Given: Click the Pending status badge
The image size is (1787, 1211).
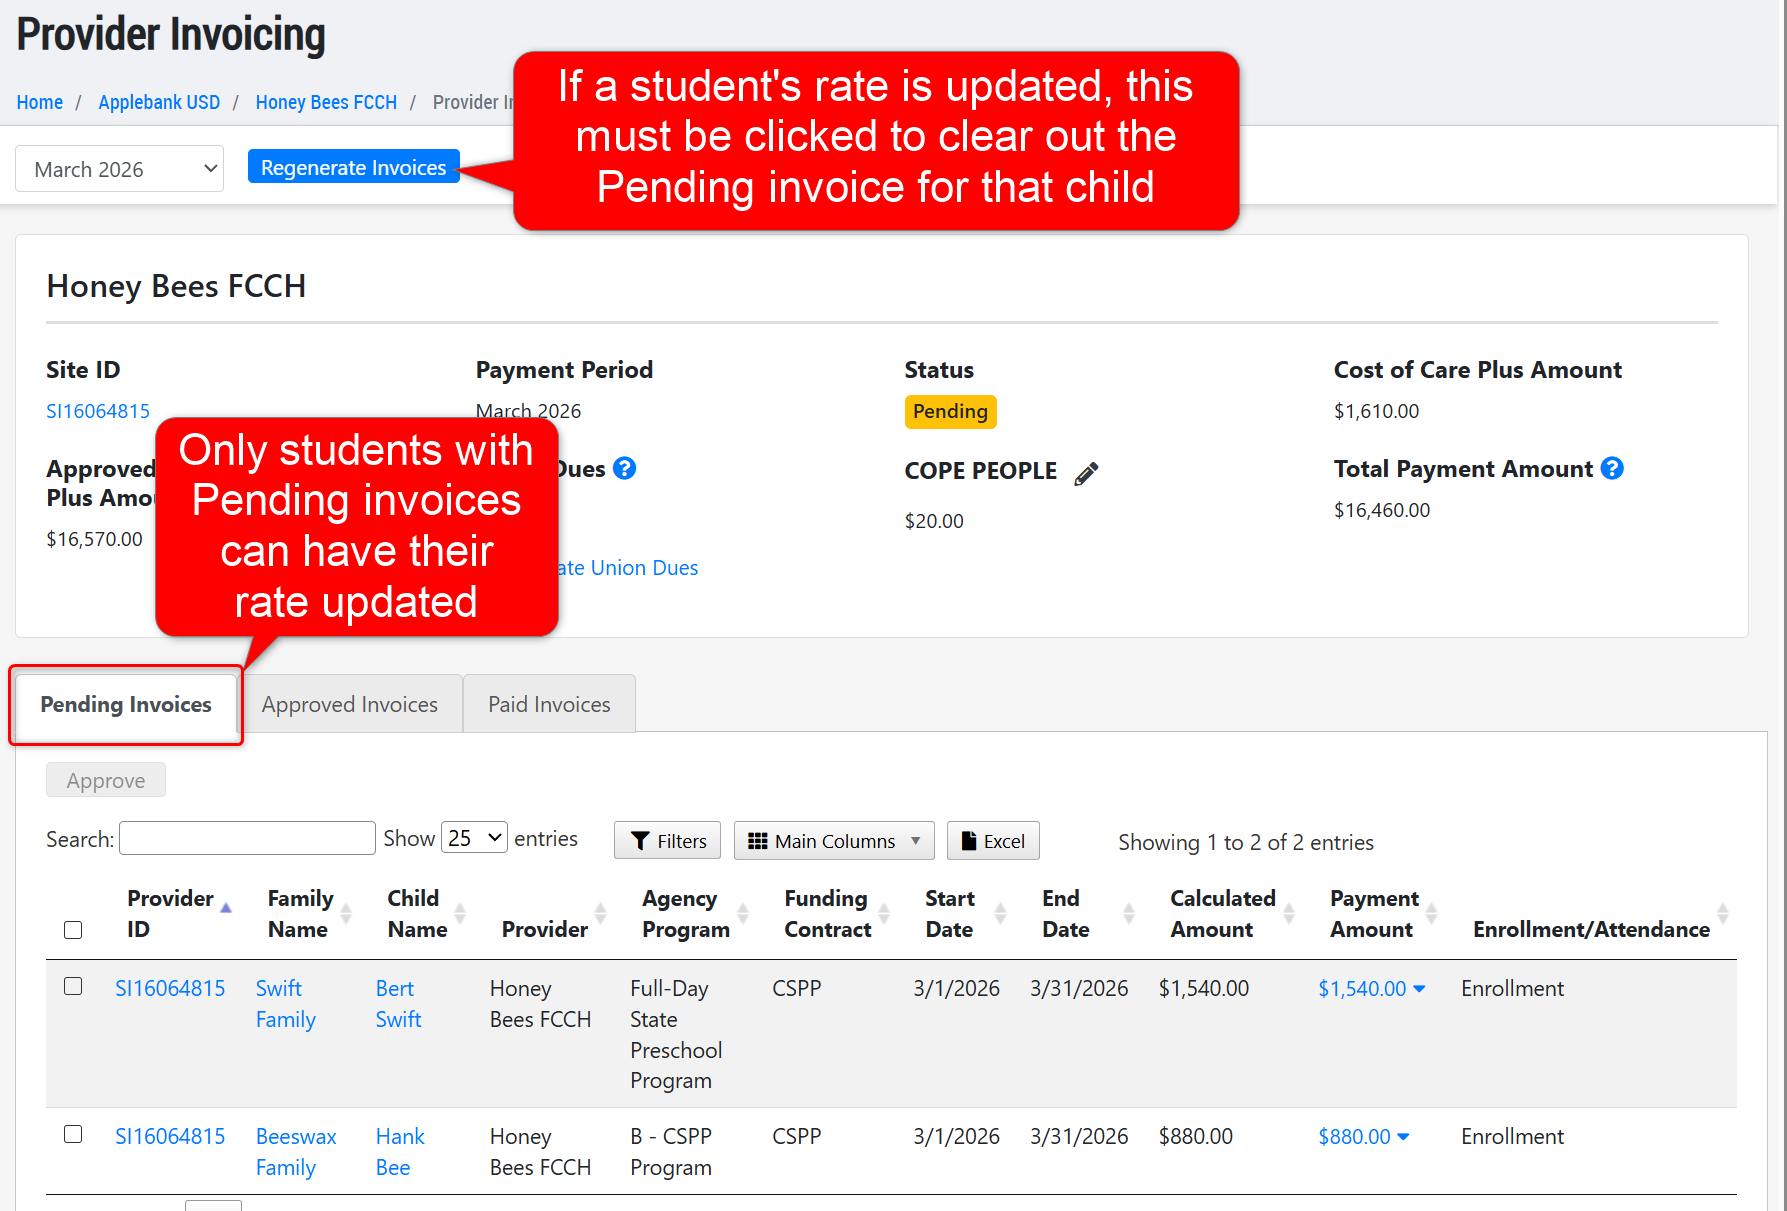Looking at the screenshot, I should [950, 411].
